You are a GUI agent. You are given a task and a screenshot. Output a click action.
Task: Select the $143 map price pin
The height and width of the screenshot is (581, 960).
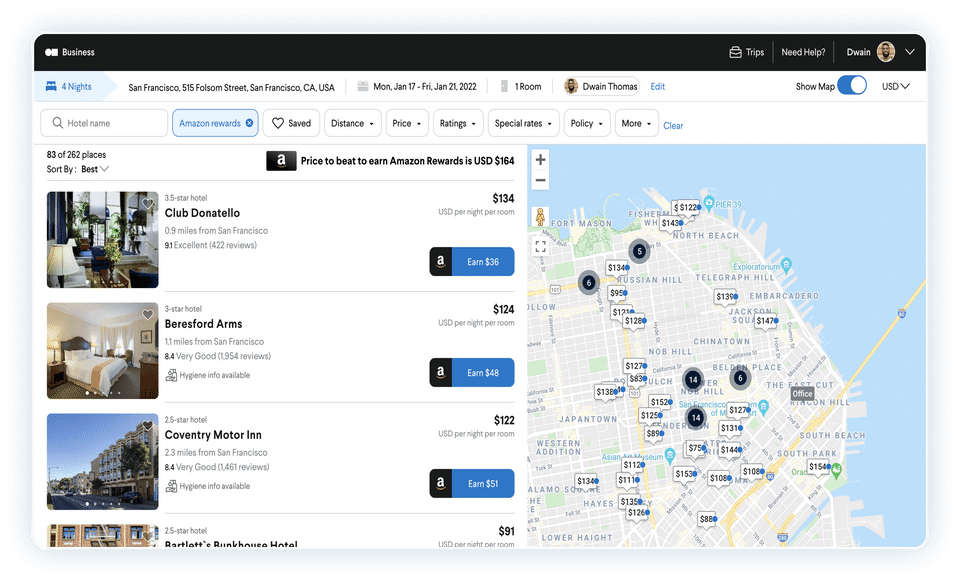pos(671,223)
